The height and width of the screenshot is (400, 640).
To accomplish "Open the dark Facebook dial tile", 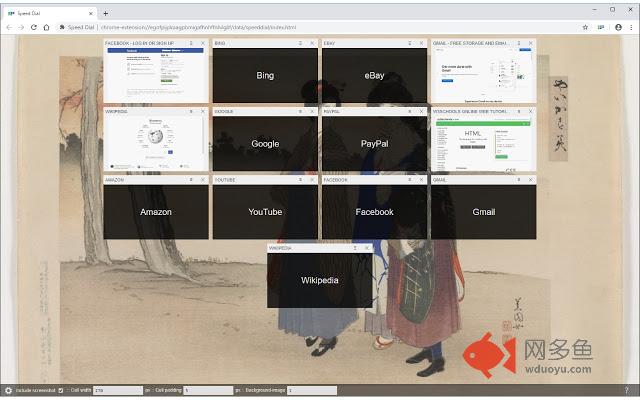I will (374, 212).
